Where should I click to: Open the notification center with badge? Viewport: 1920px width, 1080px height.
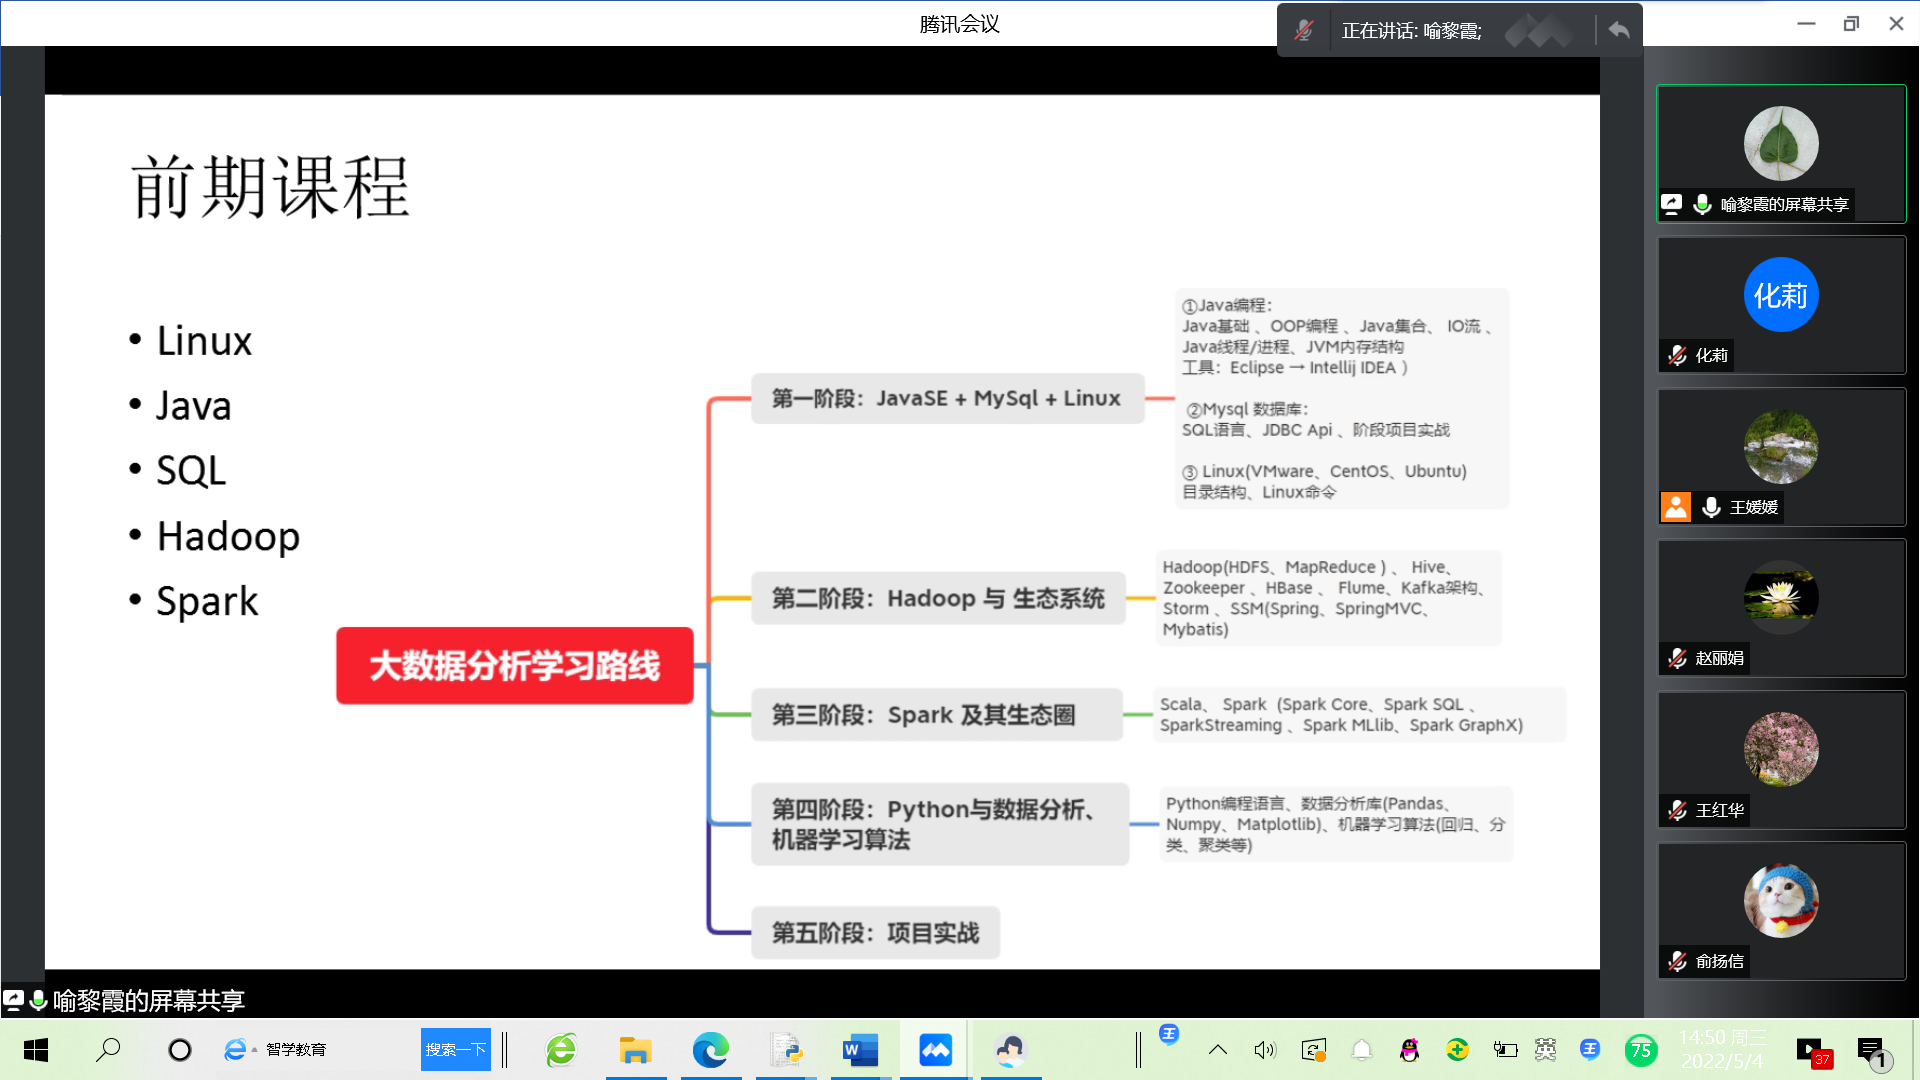[1871, 1050]
